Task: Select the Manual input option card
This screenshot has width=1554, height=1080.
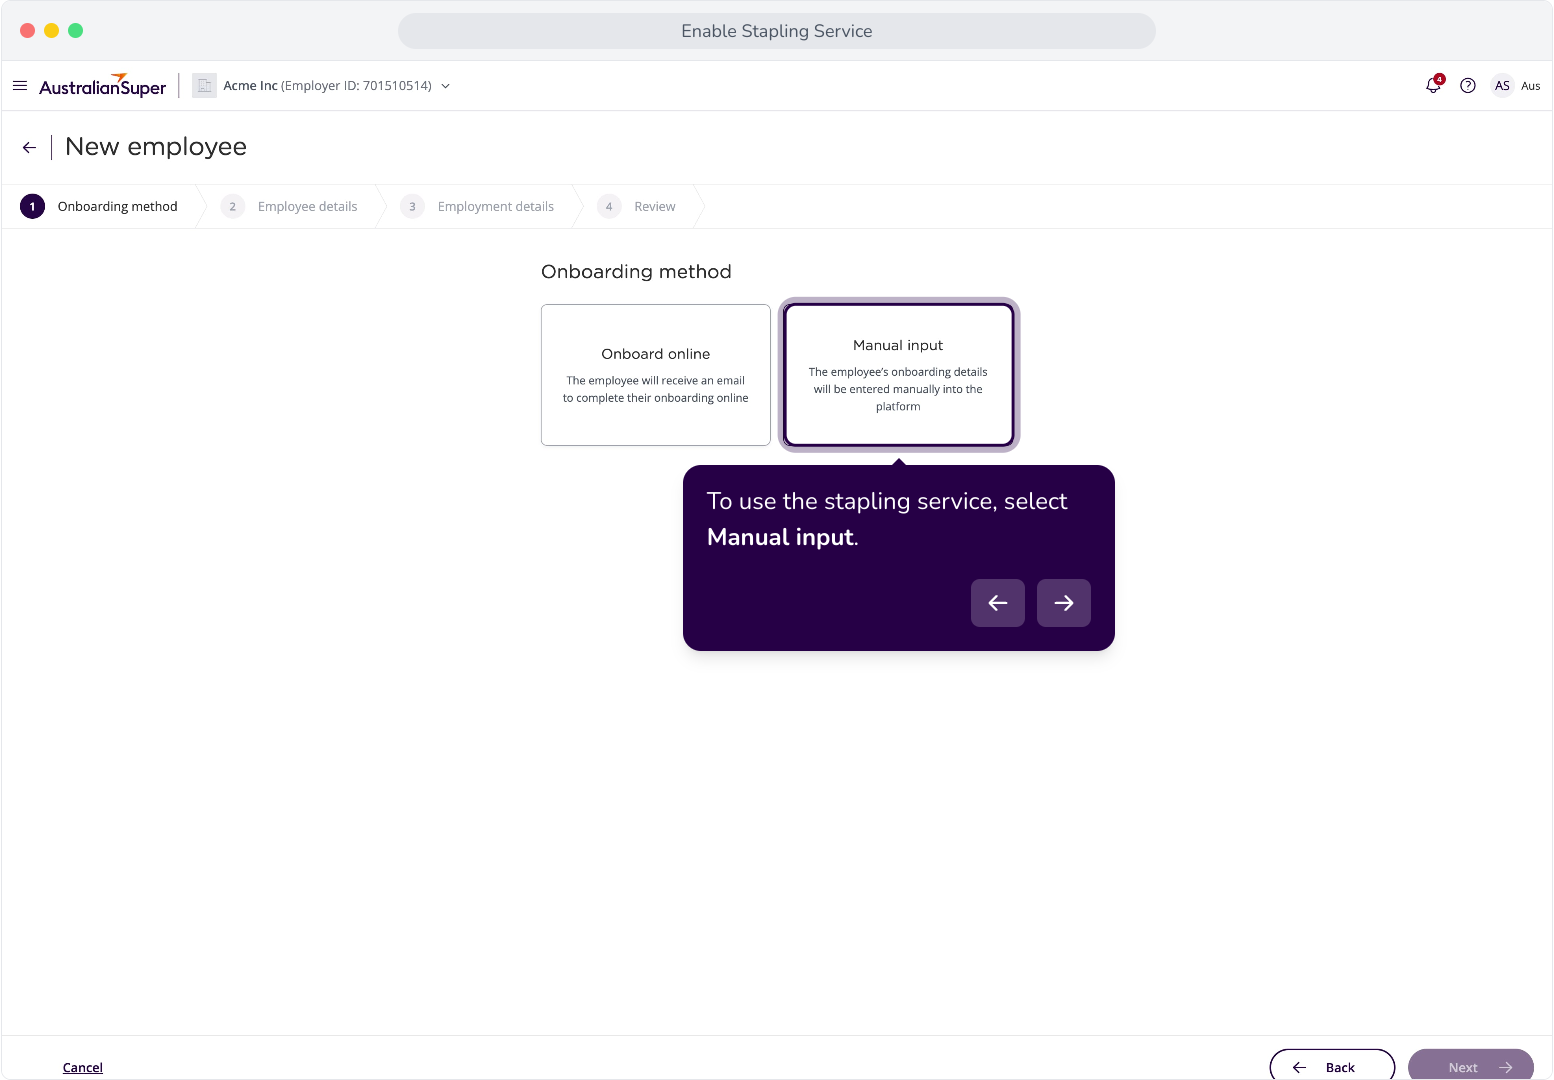Action: point(899,375)
